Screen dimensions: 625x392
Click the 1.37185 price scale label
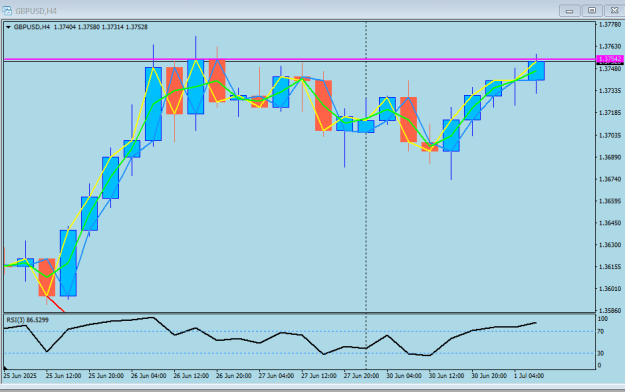610,113
